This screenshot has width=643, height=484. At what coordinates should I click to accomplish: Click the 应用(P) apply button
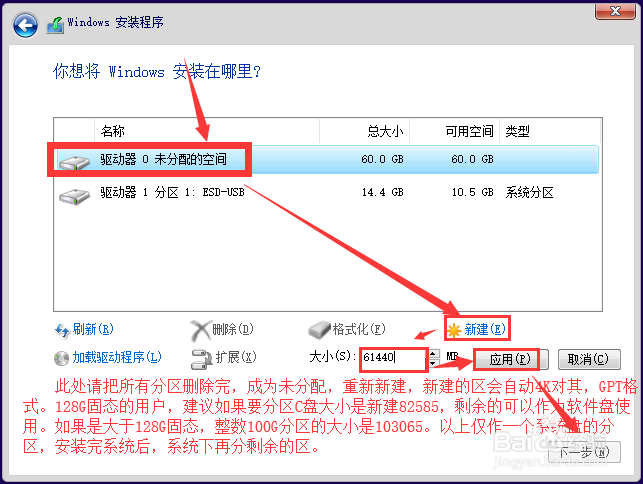[x=511, y=359]
